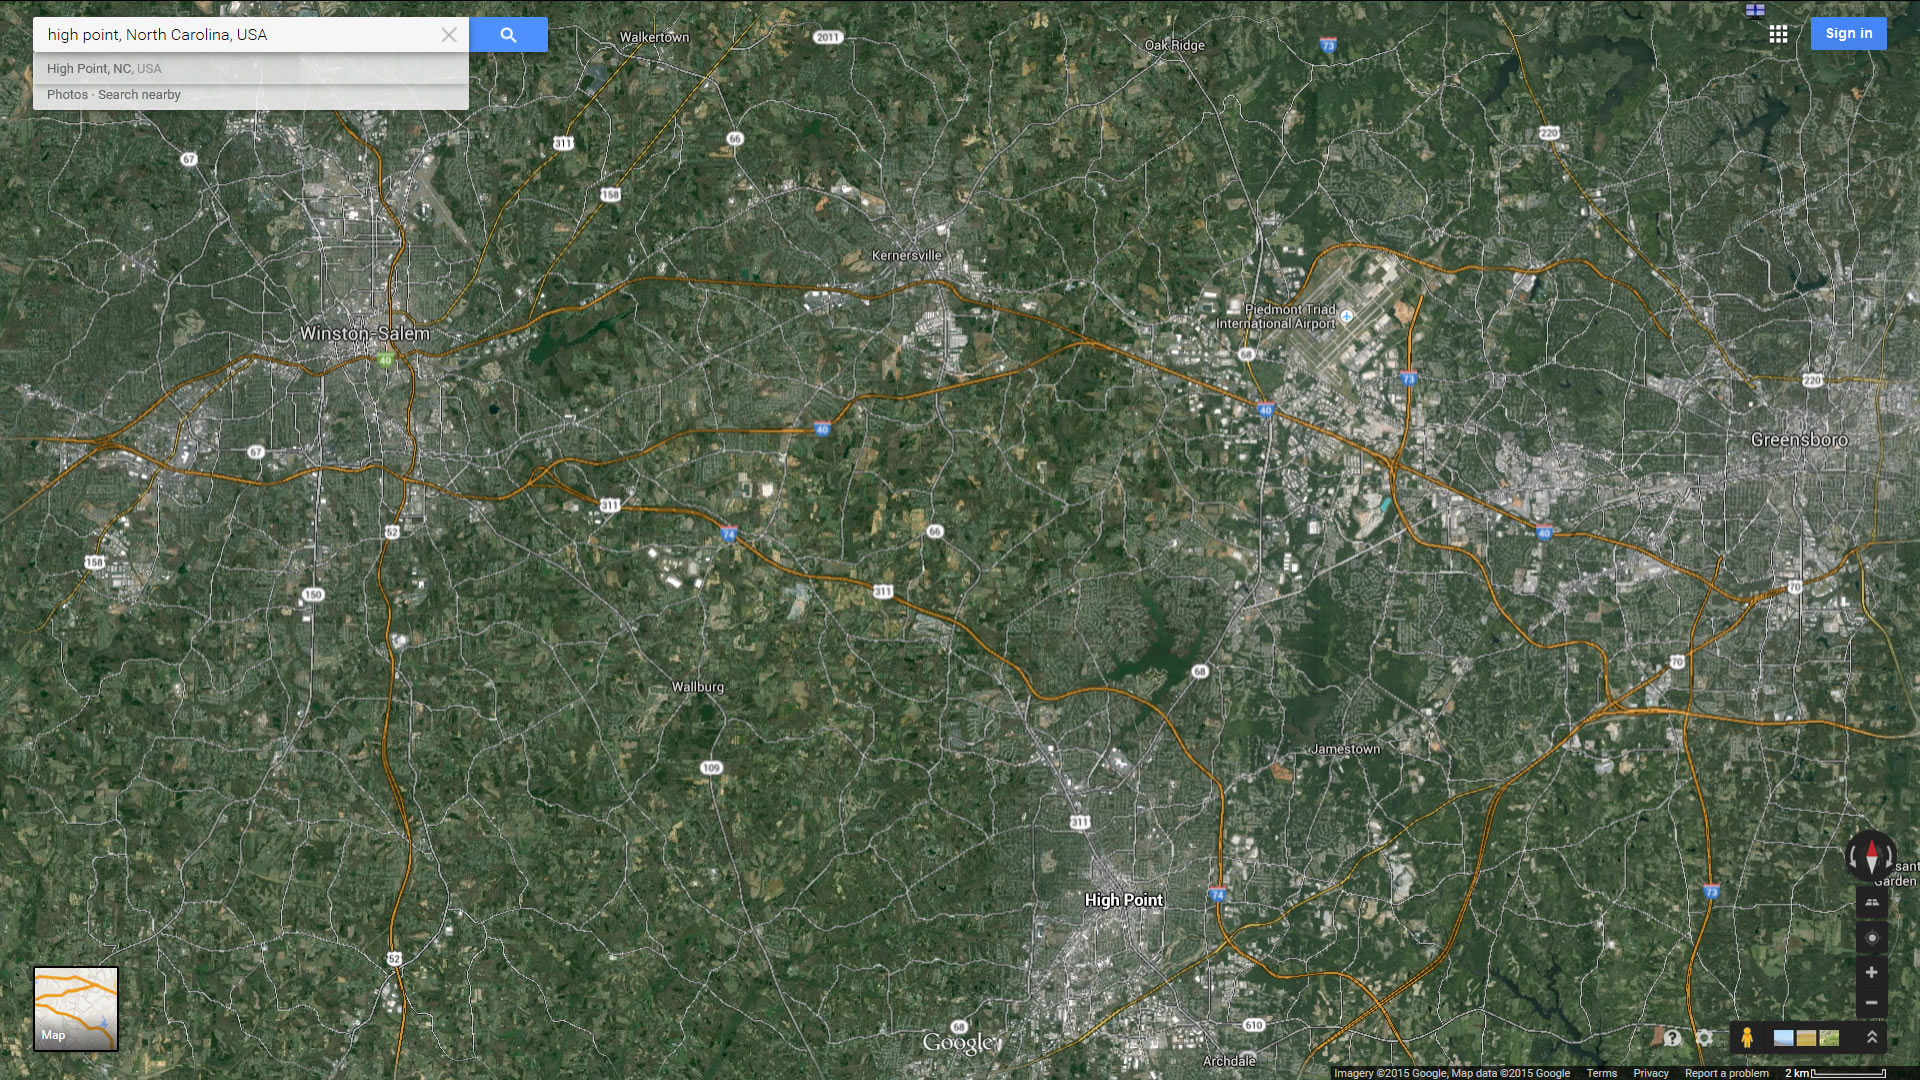
Task: Open the first photo thumbnail in strip
Action: [1783, 1038]
